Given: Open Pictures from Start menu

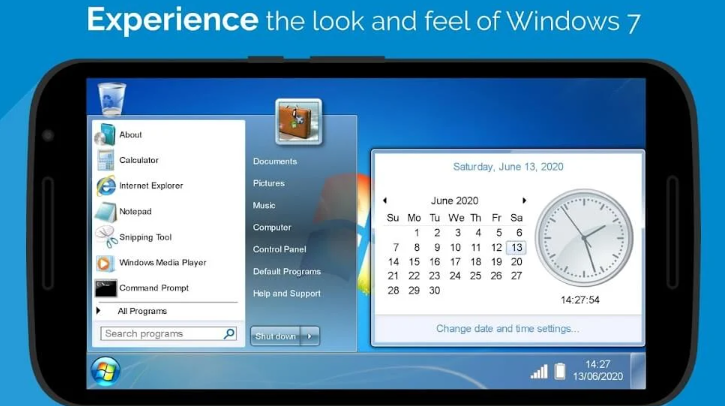Looking at the screenshot, I should 269,183.
